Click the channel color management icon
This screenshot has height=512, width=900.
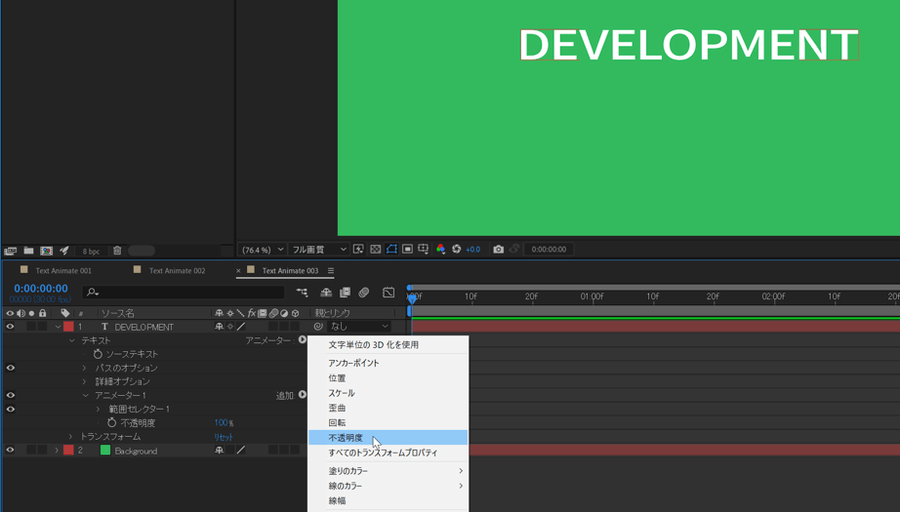click(x=440, y=249)
